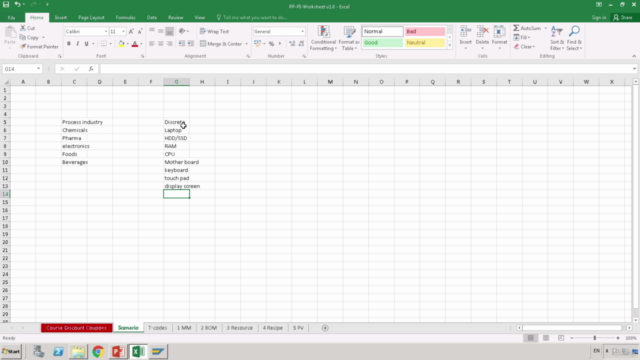The width and height of the screenshot is (640, 360).
Task: Click the Share button
Action: [x=622, y=18]
